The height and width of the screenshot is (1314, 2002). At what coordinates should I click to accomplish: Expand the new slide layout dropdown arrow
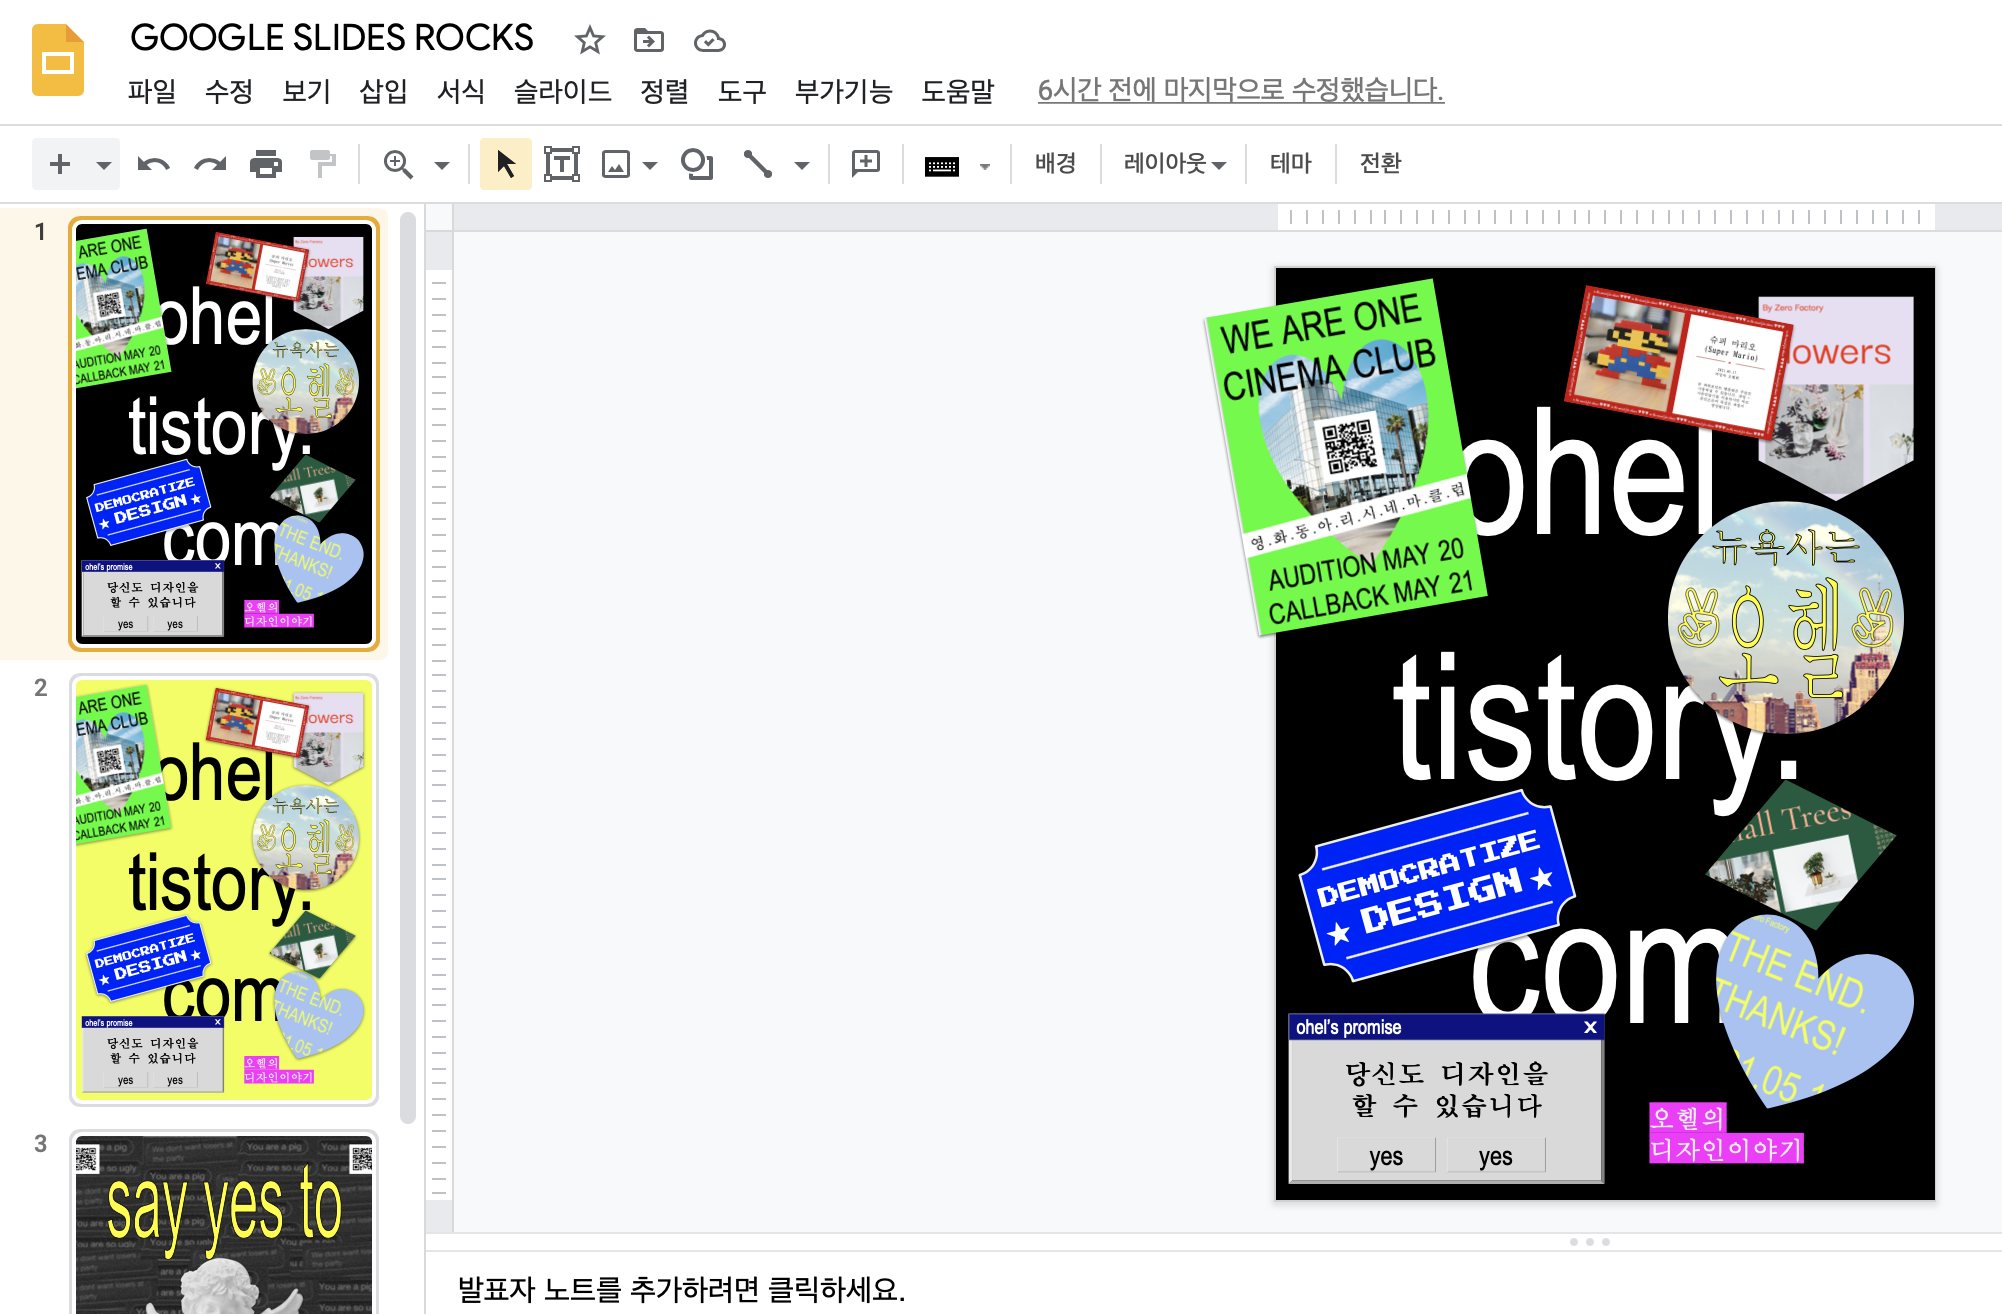pos(103,165)
